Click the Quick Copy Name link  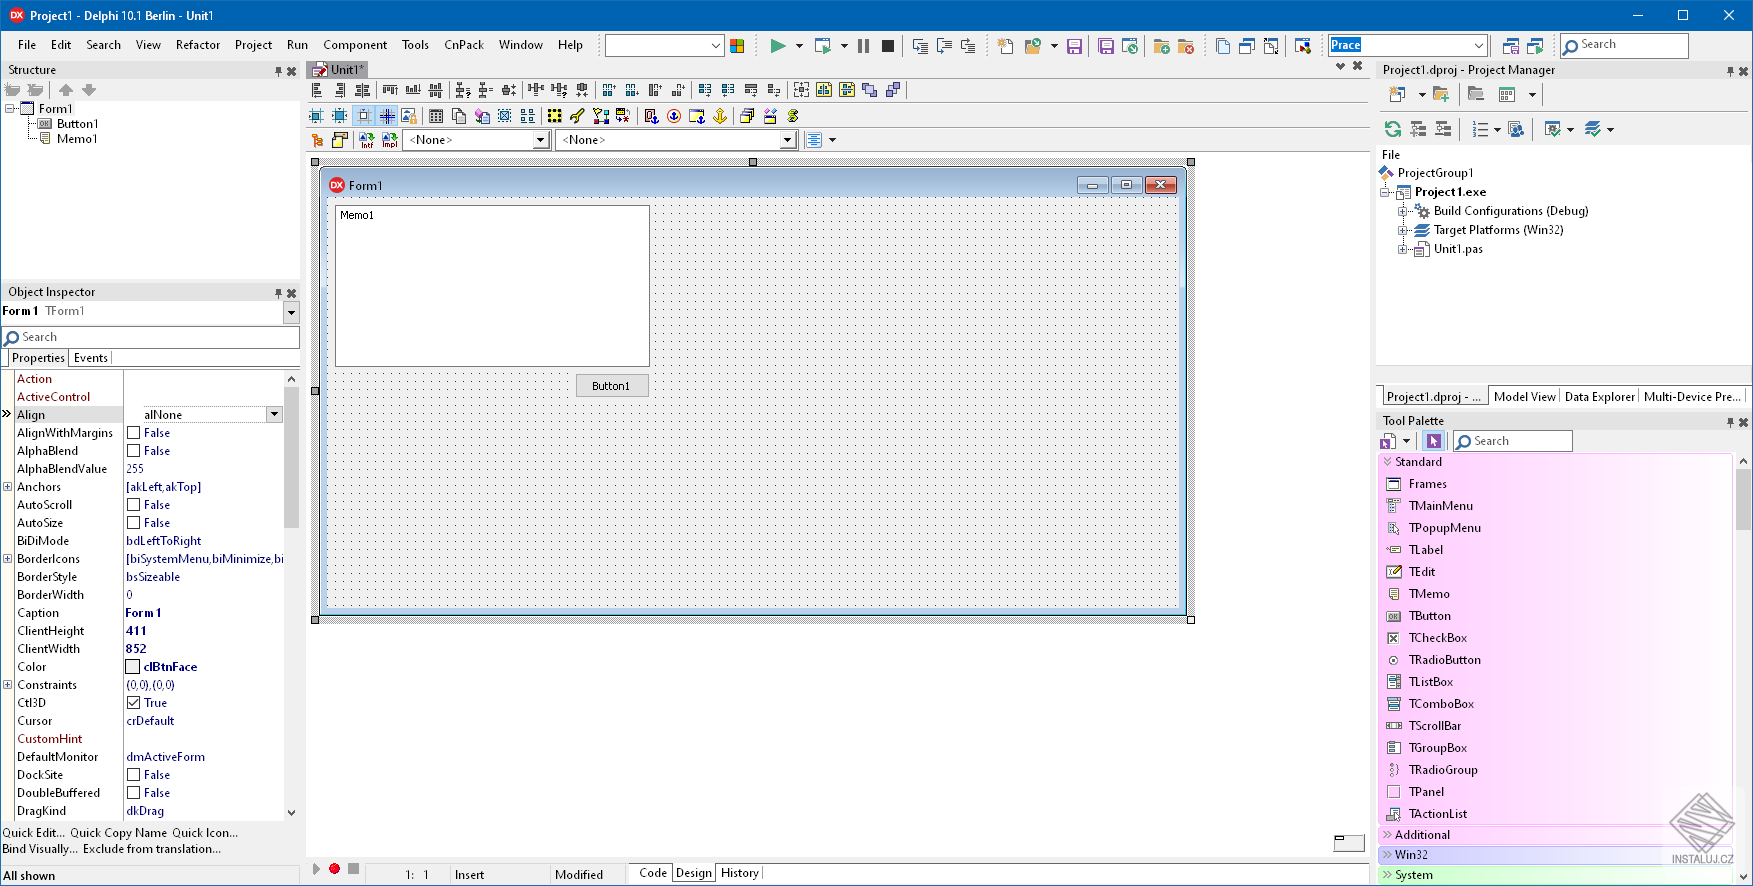pyautogui.click(x=119, y=833)
